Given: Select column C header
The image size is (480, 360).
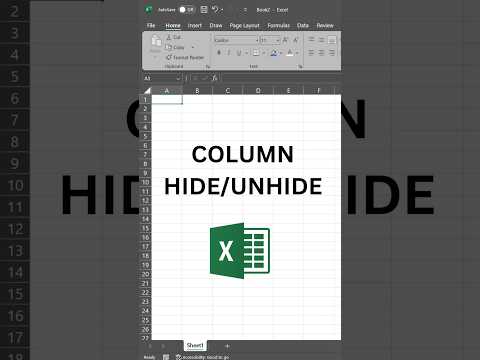Looking at the screenshot, I should (228, 91).
